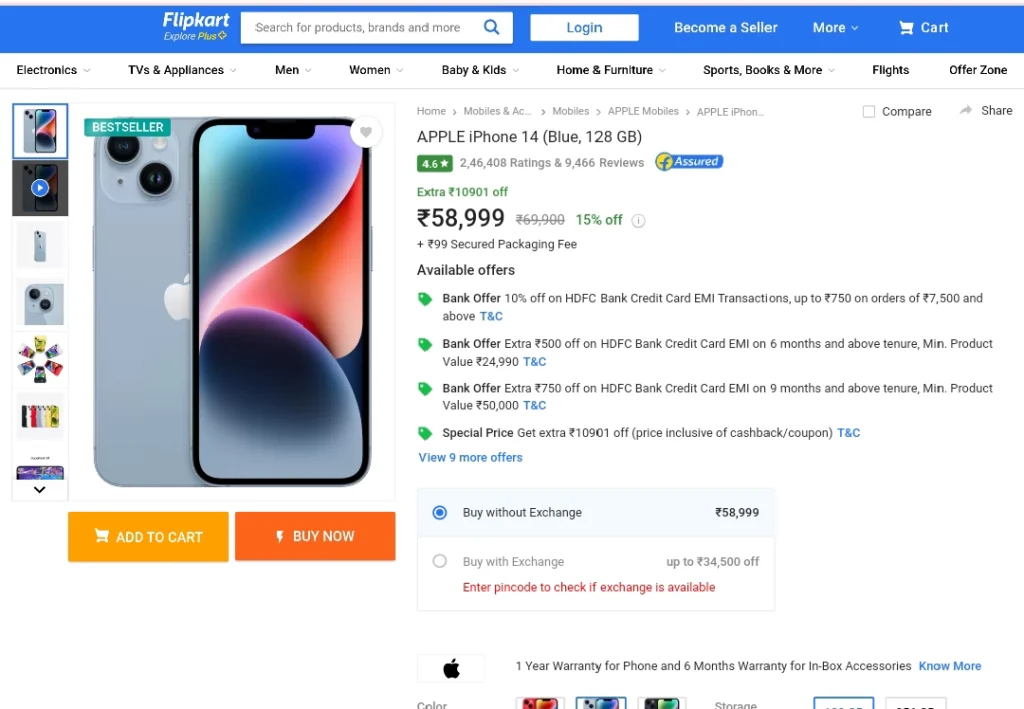Play the product video thumbnail
The height and width of the screenshot is (709, 1024).
pyautogui.click(x=40, y=188)
